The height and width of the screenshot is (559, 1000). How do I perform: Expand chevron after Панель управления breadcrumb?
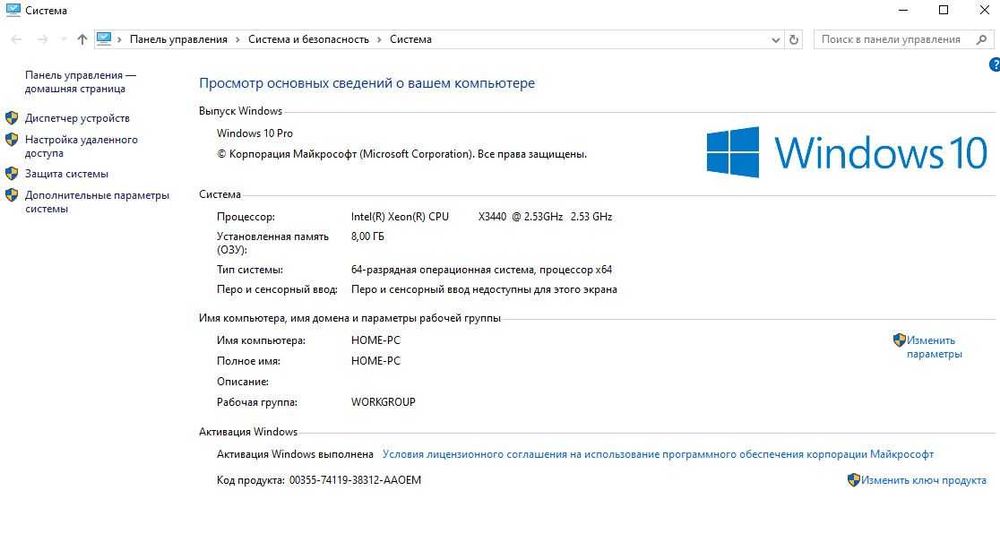point(238,40)
